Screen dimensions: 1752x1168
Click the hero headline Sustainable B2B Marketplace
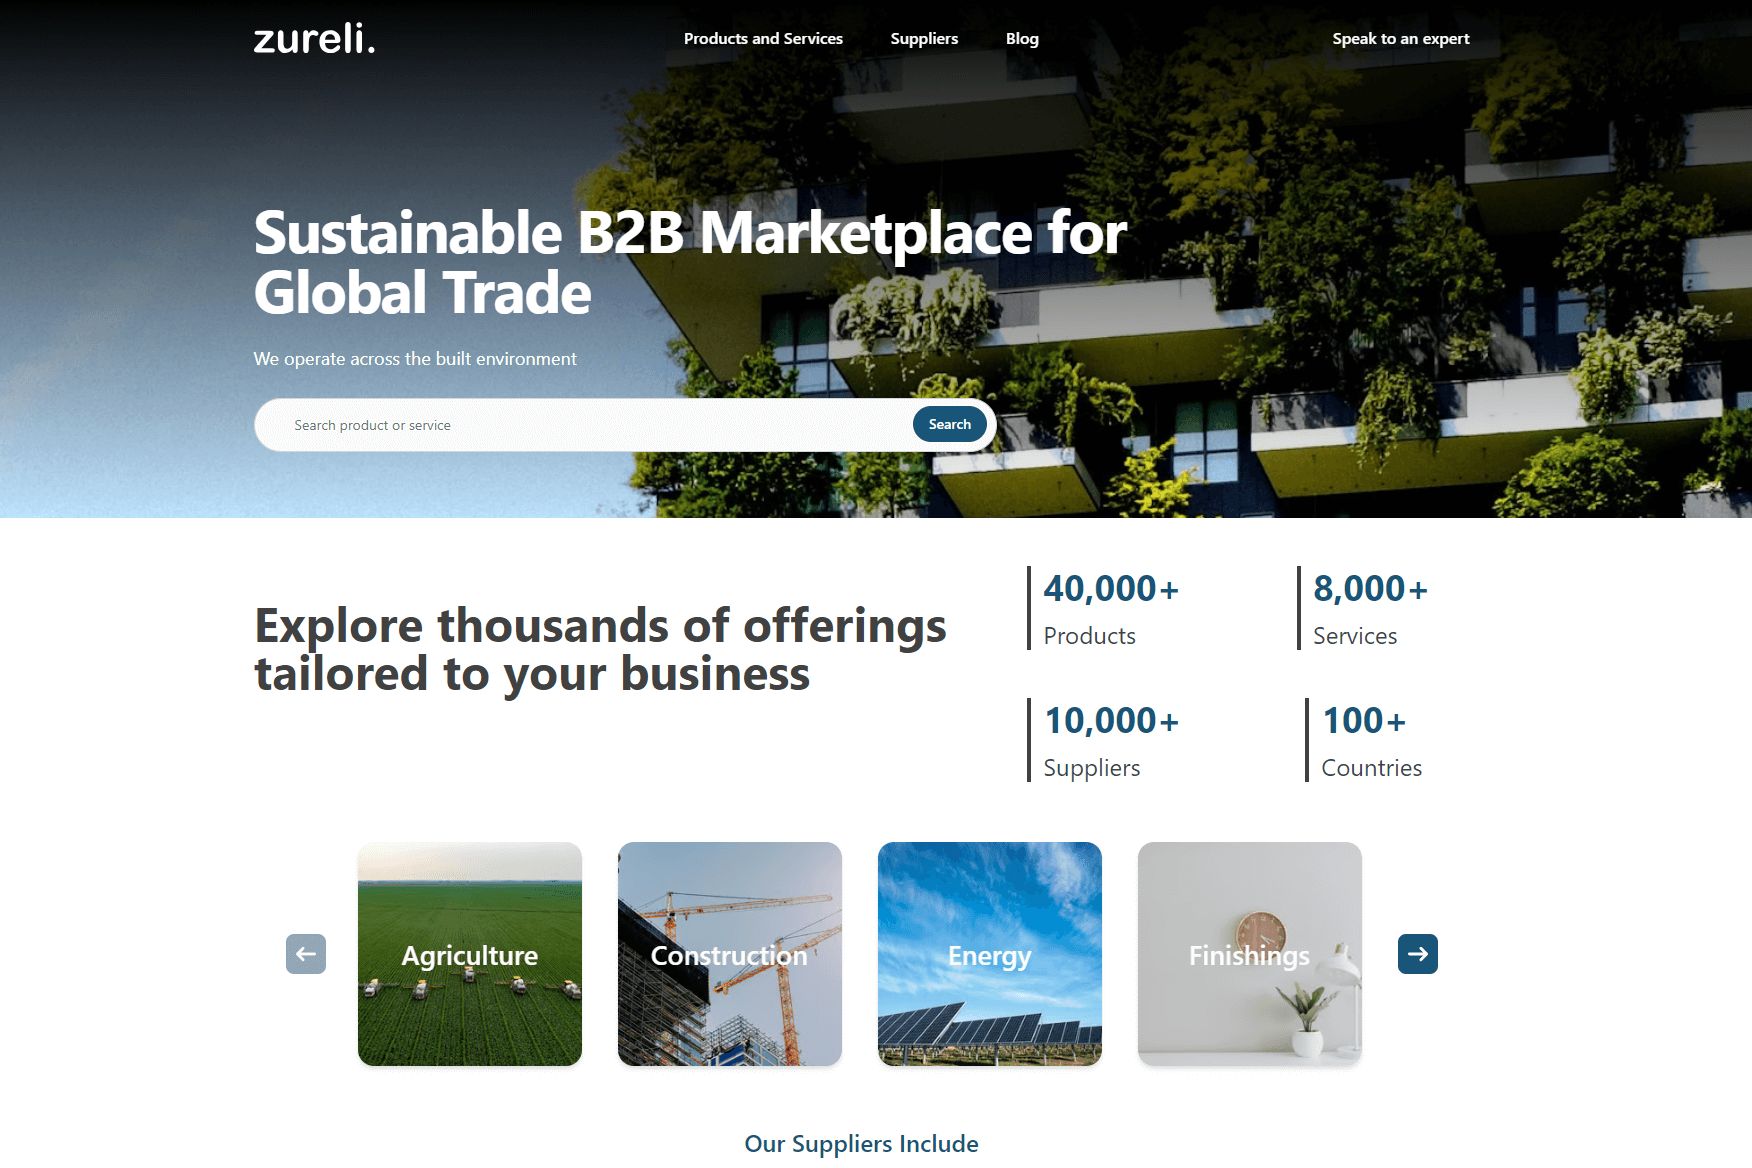click(690, 262)
